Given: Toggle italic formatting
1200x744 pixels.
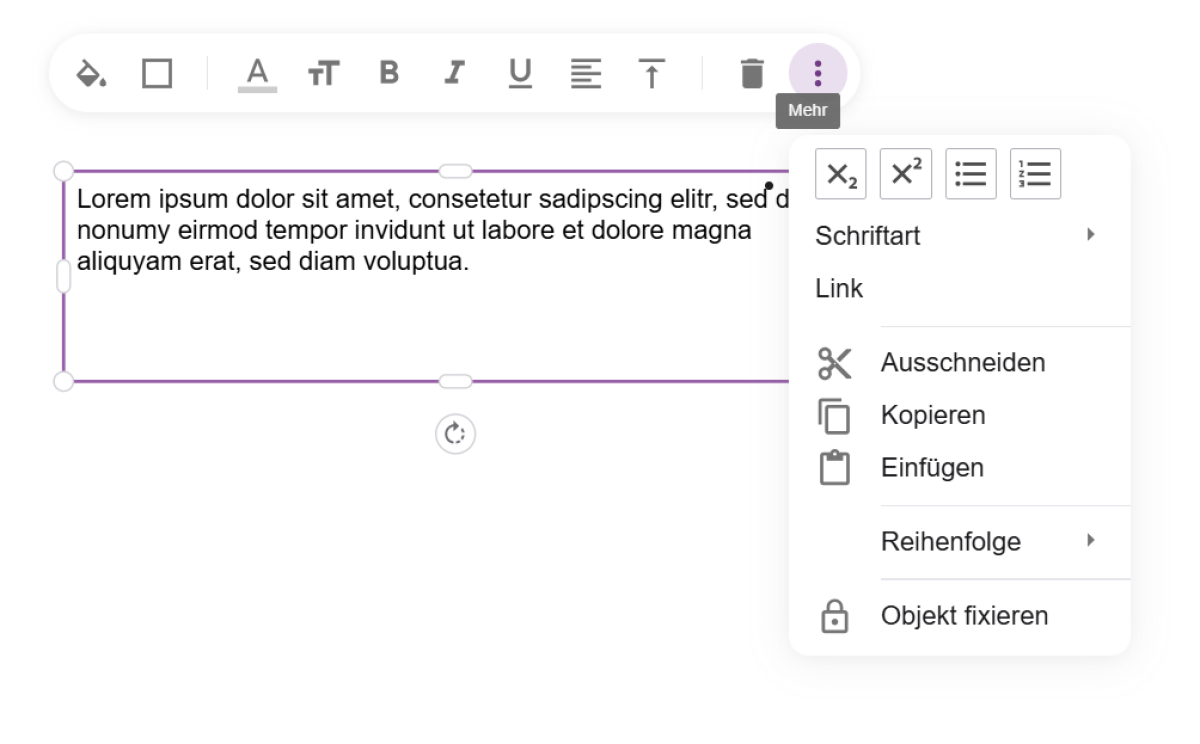Looking at the screenshot, I should pyautogui.click(x=455, y=73).
